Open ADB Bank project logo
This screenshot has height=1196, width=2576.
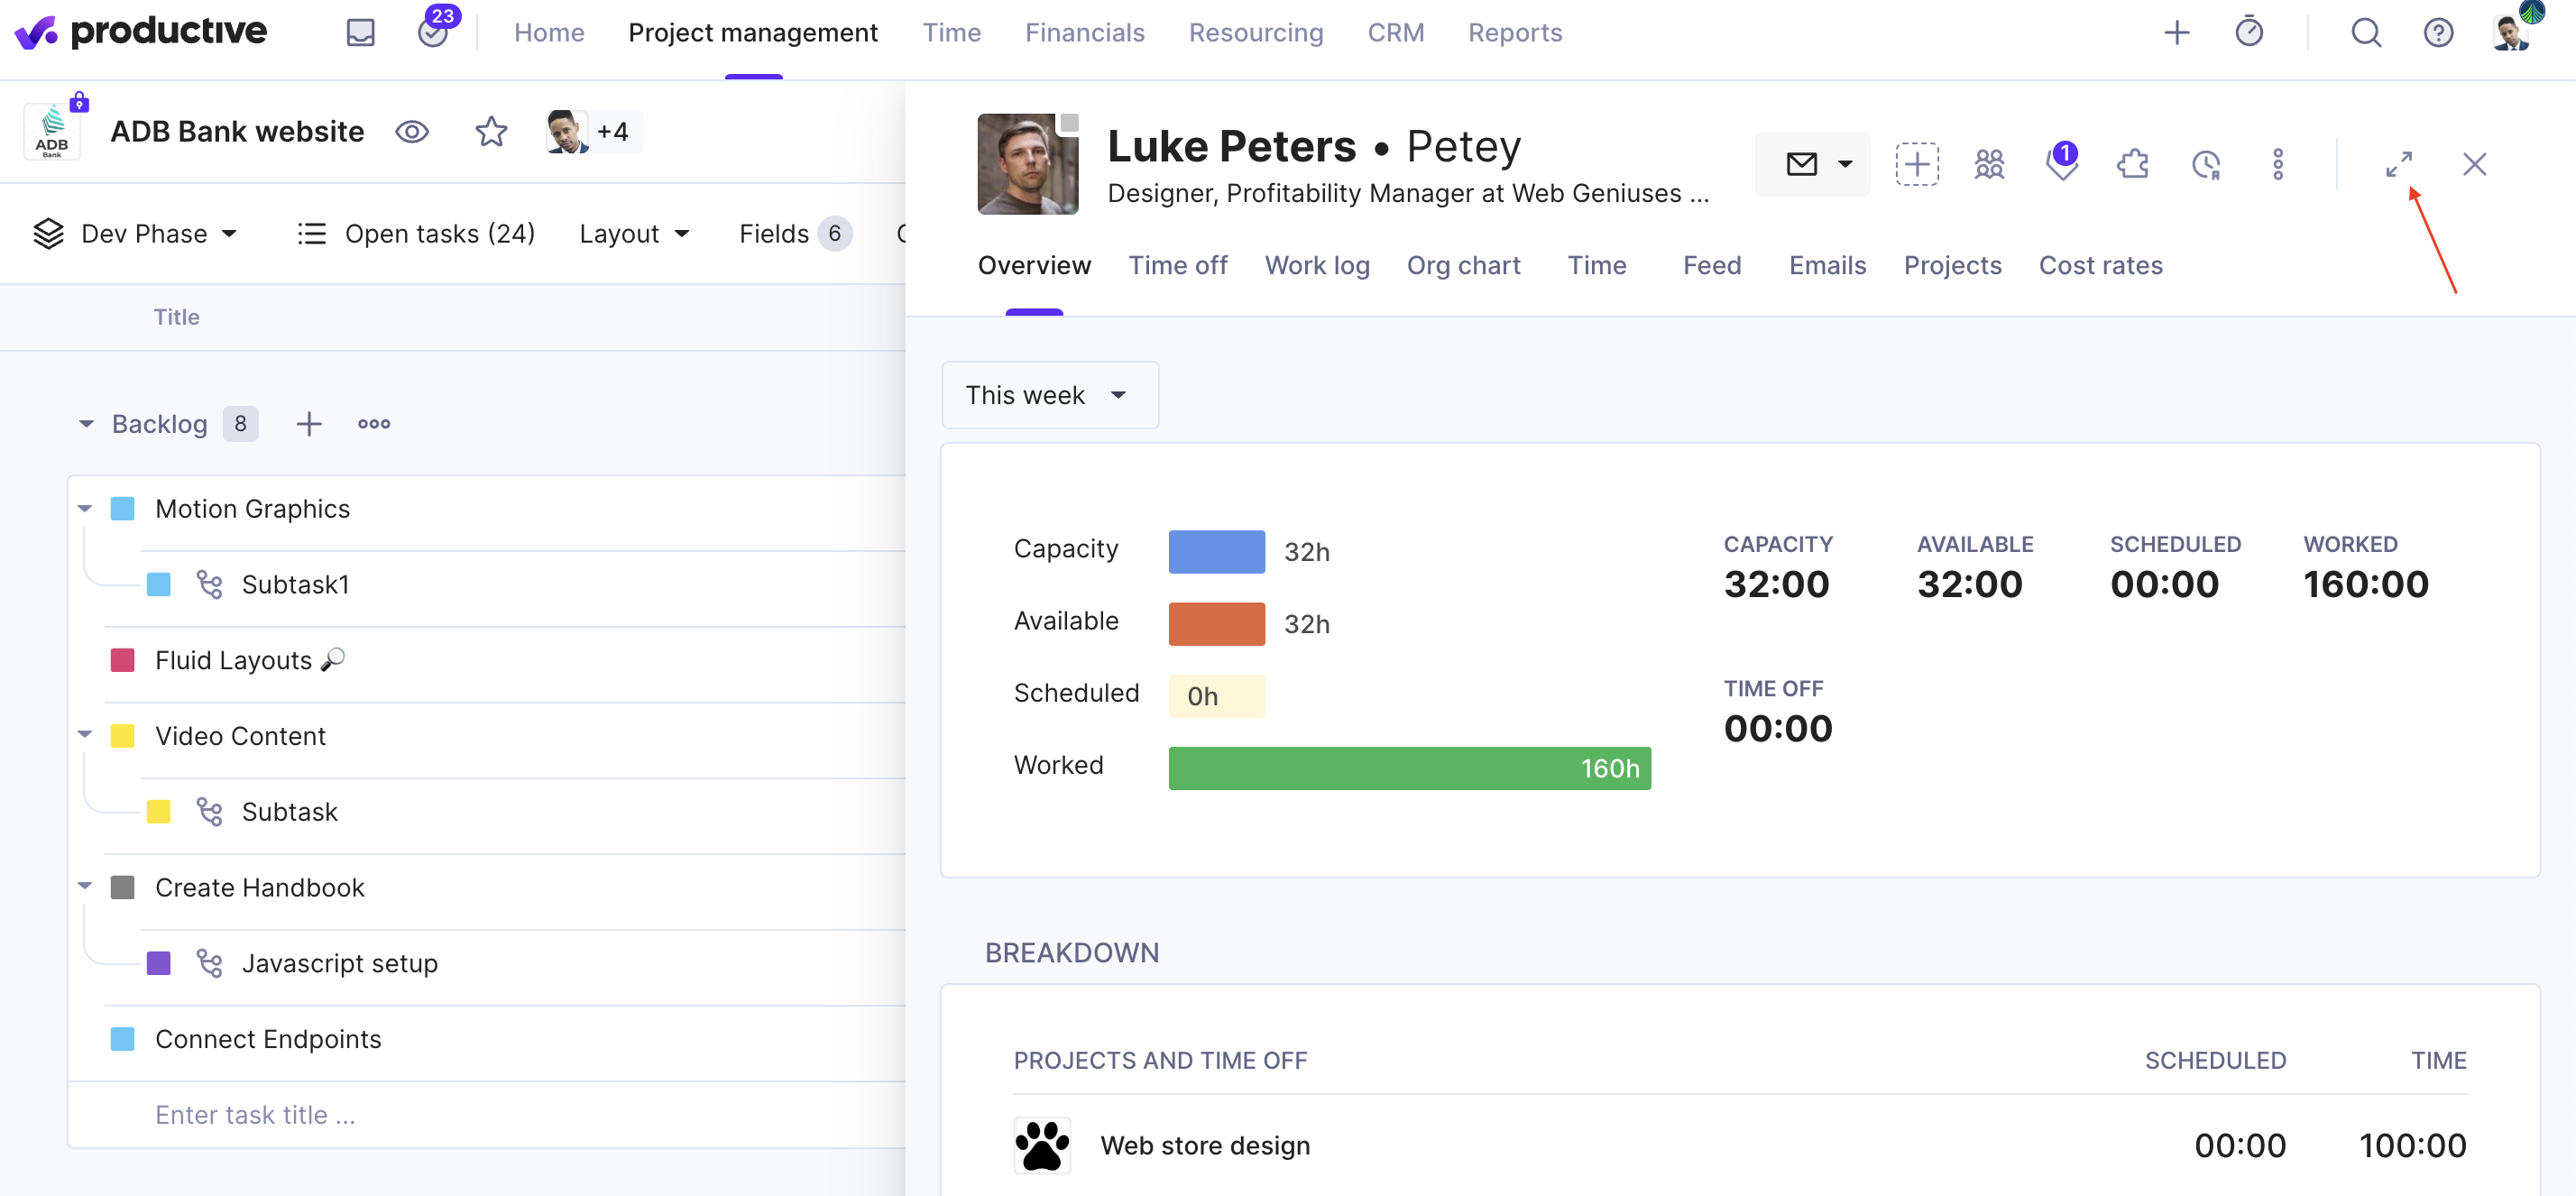pyautogui.click(x=52, y=131)
